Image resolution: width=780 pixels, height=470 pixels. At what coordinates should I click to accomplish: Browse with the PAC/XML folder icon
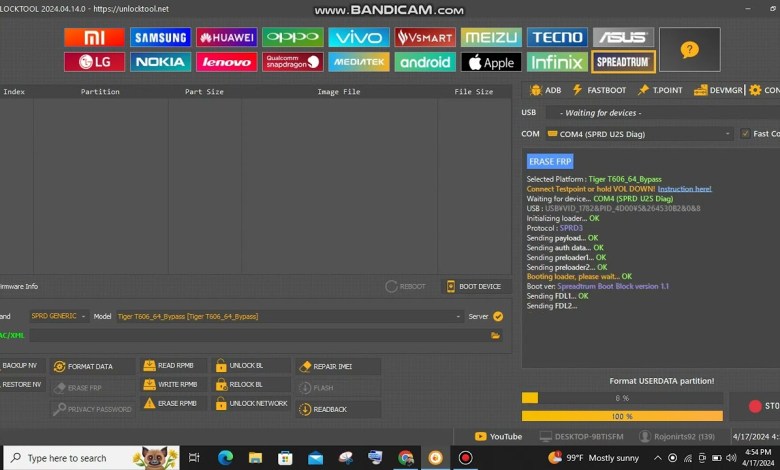tap(495, 336)
